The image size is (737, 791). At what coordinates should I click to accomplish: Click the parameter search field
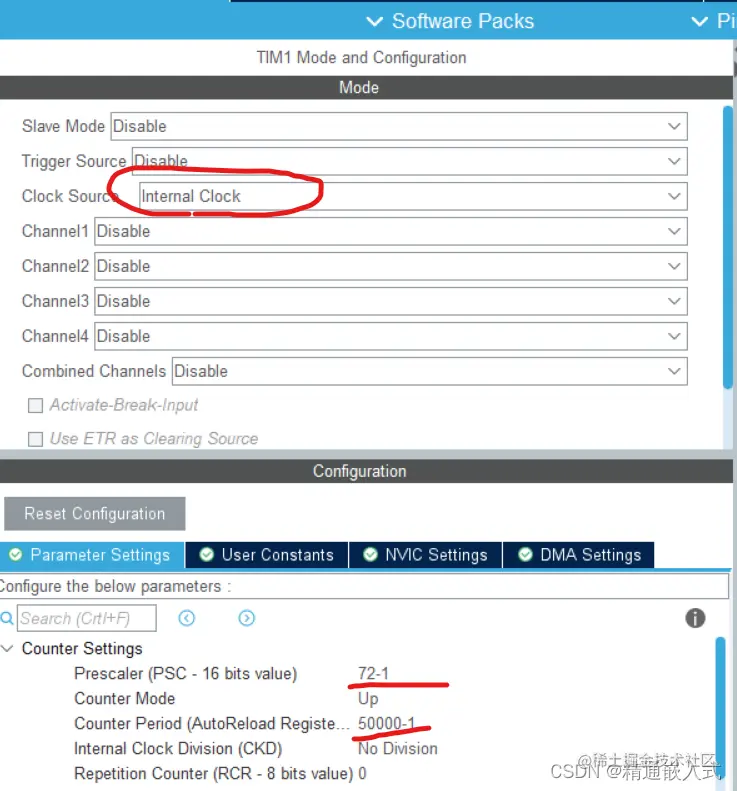[x=87, y=618]
